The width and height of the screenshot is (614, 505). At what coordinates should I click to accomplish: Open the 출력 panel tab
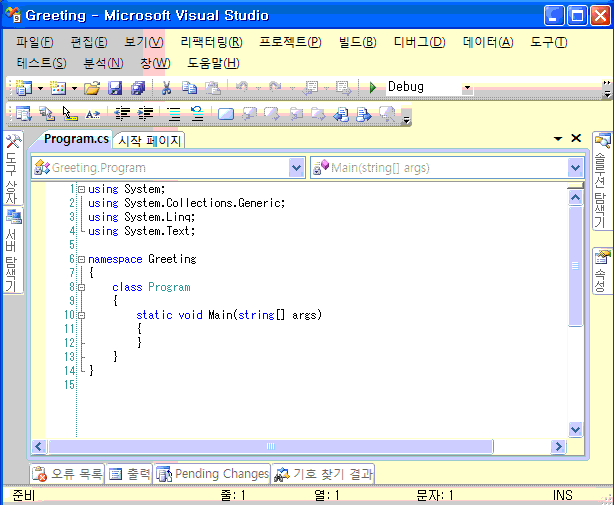pos(129,474)
